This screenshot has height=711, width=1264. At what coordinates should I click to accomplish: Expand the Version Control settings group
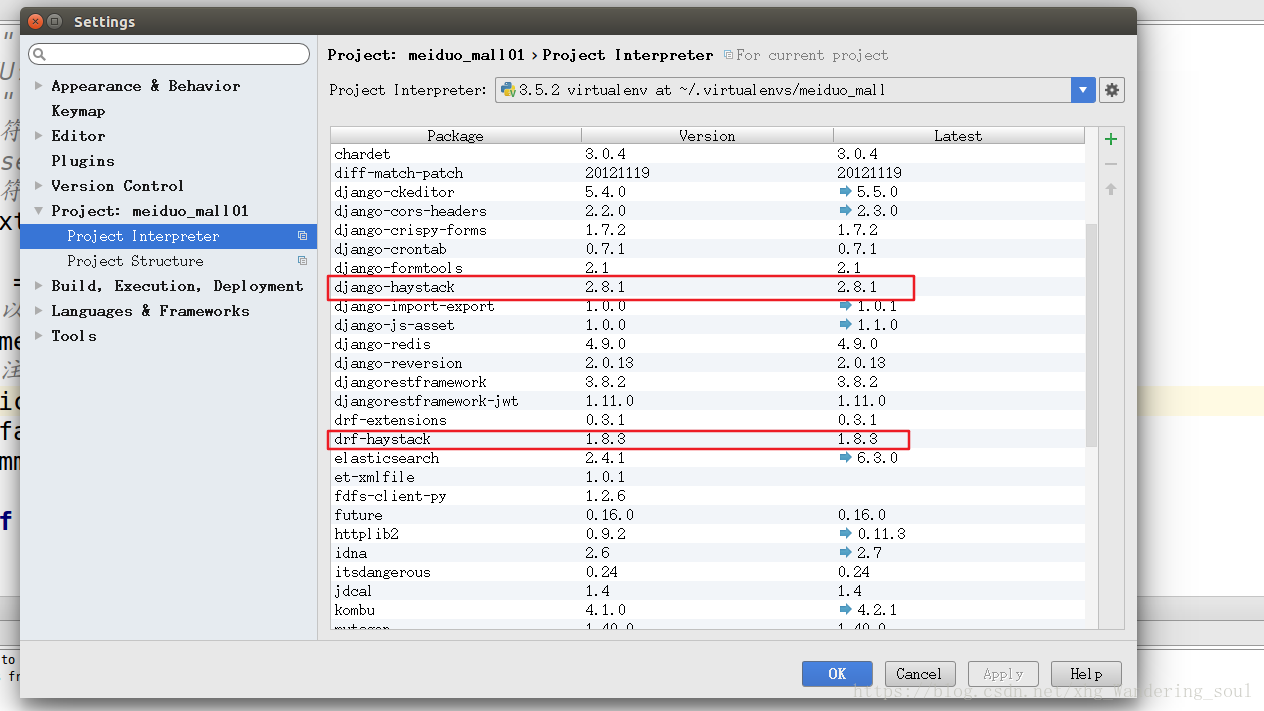[x=38, y=186]
